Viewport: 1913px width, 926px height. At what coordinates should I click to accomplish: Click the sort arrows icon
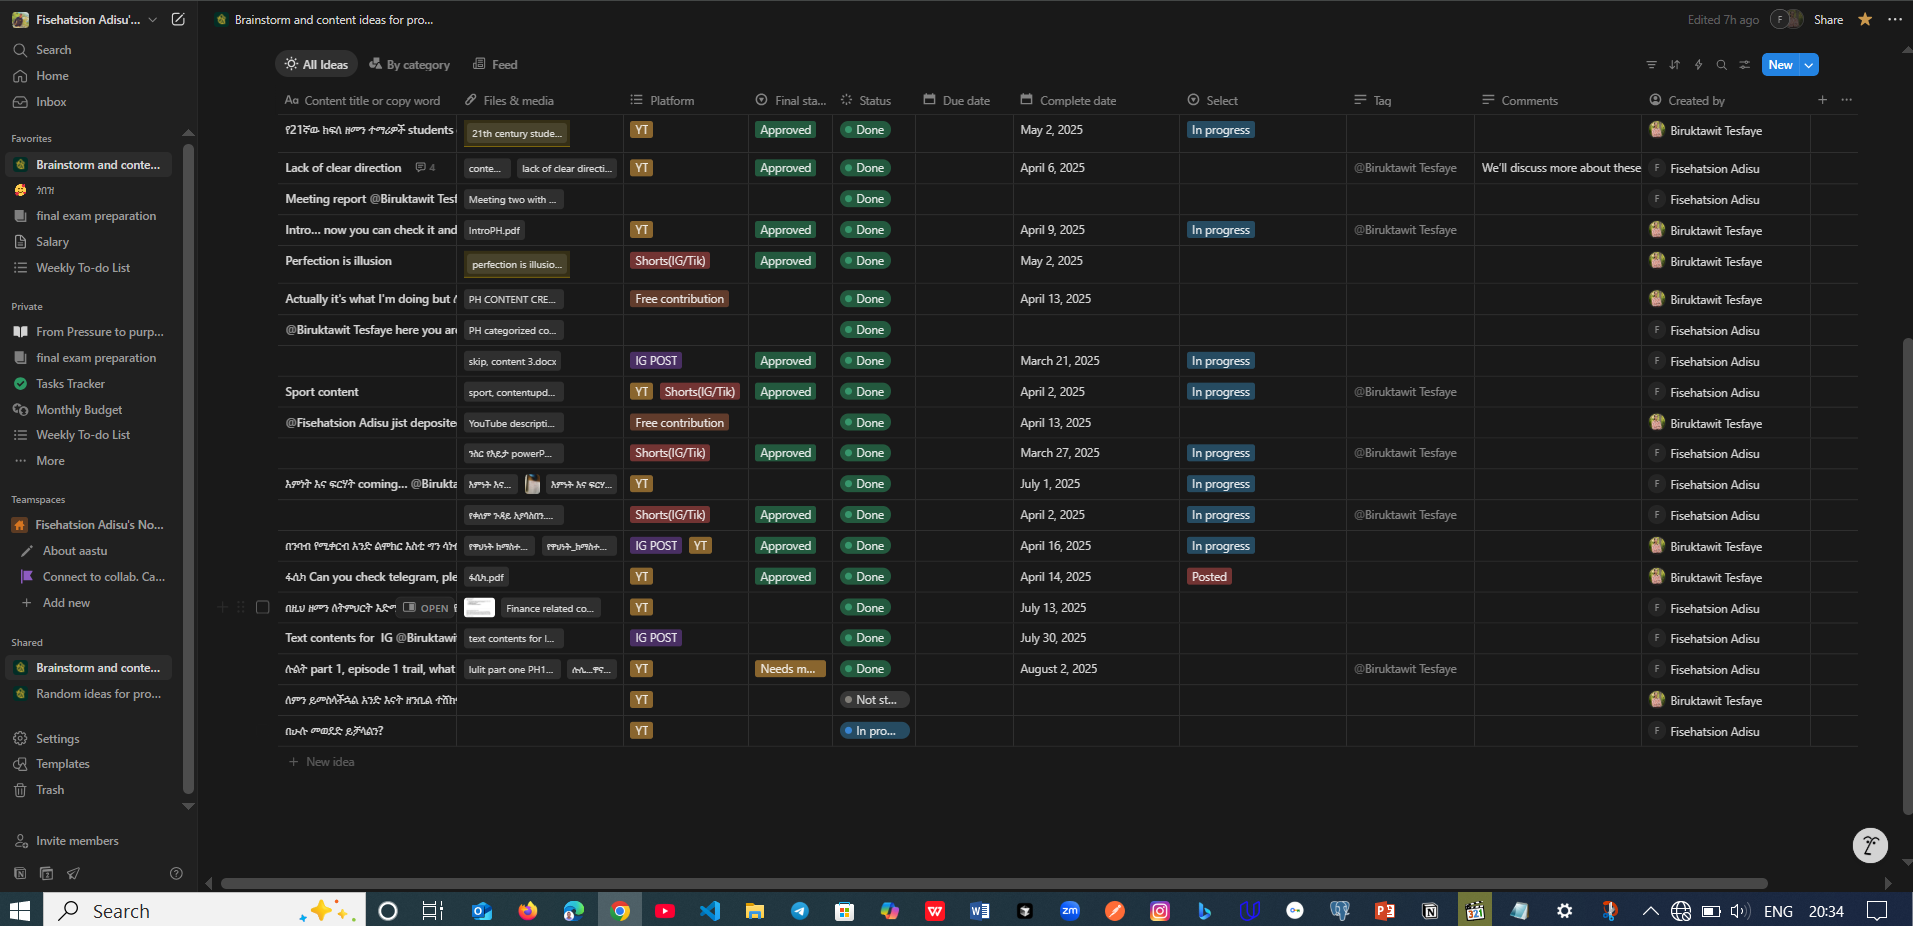(1675, 65)
